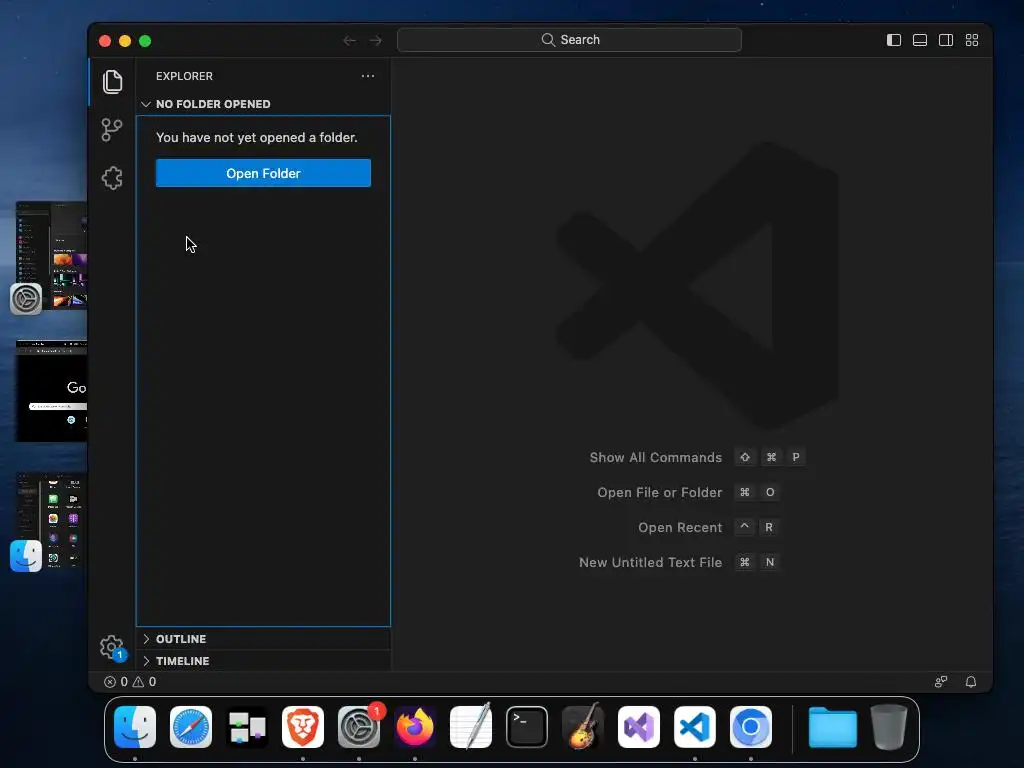Image resolution: width=1024 pixels, height=768 pixels.
Task: Click the EXPLORER panel title
Action: 184,76
